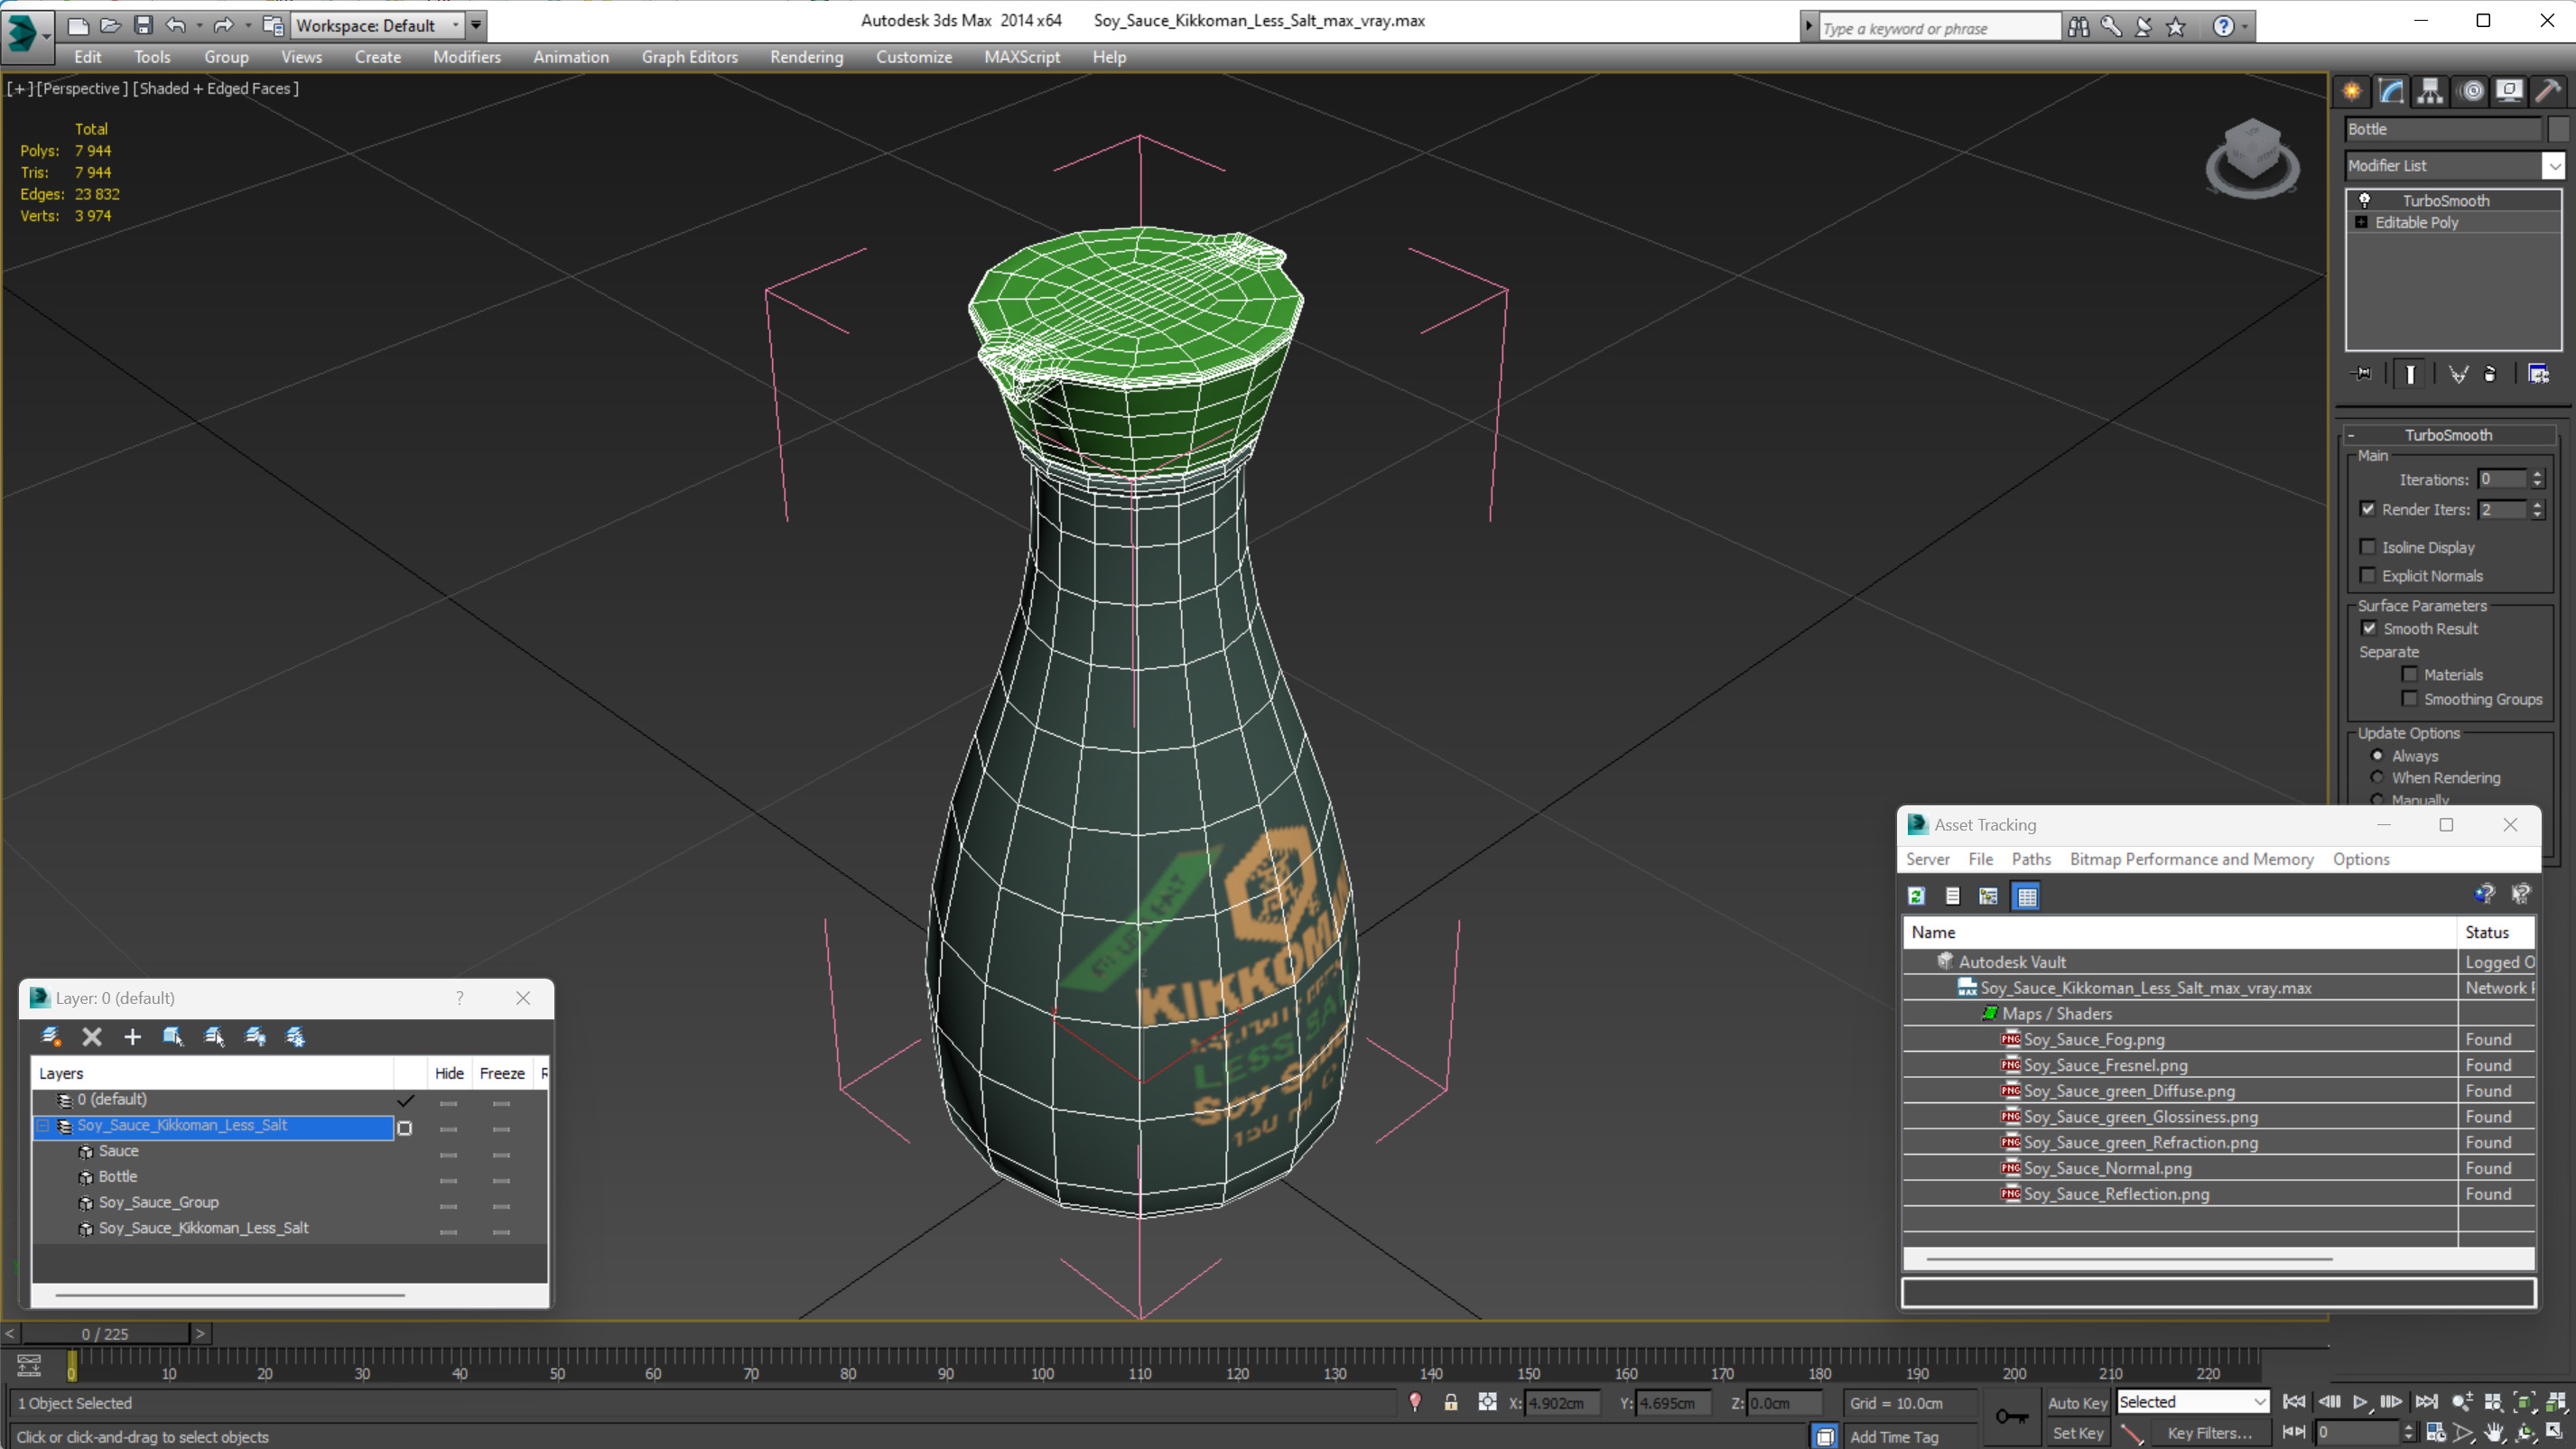Toggle Render Iters checkbox

[2368, 509]
